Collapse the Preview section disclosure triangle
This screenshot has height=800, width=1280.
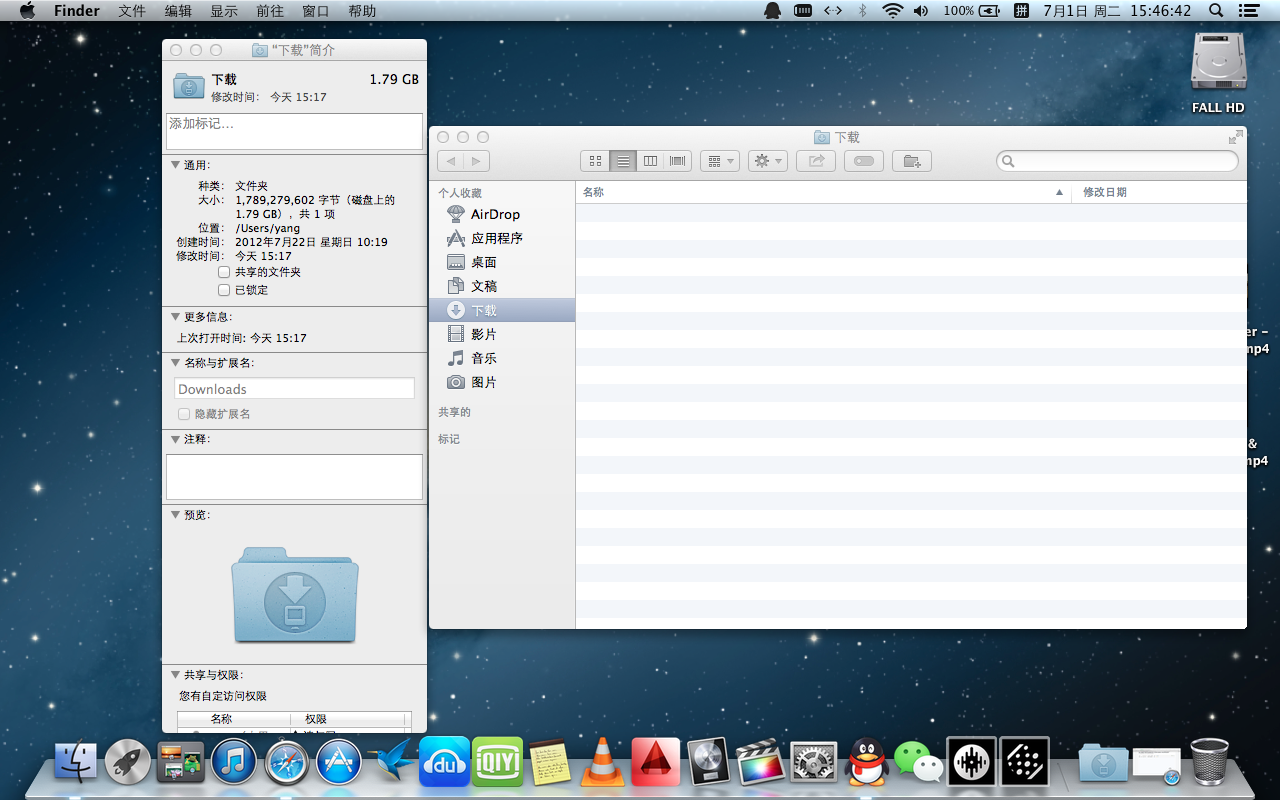(175, 515)
